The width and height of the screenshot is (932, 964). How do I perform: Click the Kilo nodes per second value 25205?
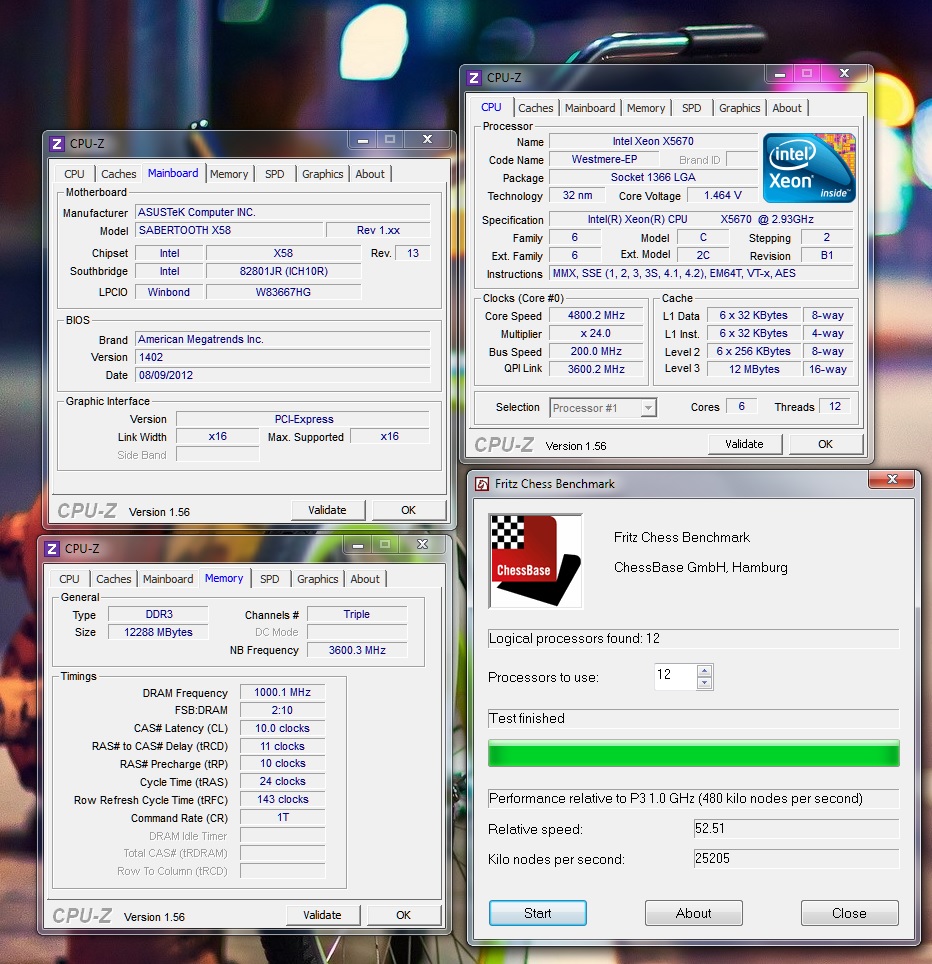coord(796,859)
